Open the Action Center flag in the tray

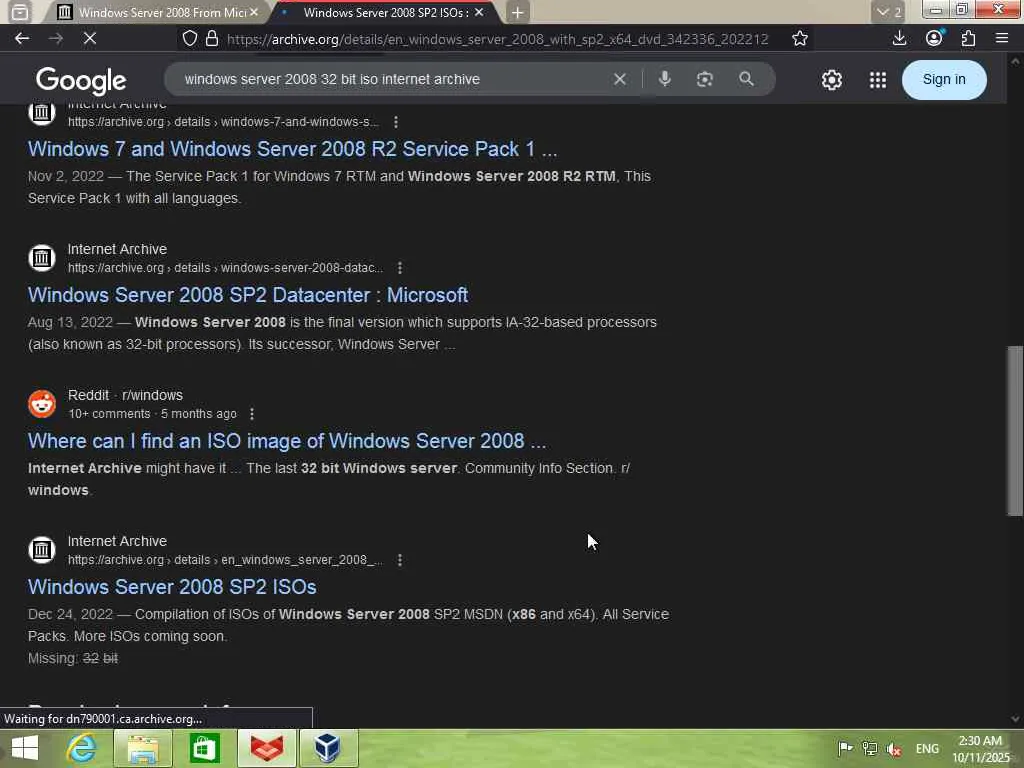pos(845,748)
